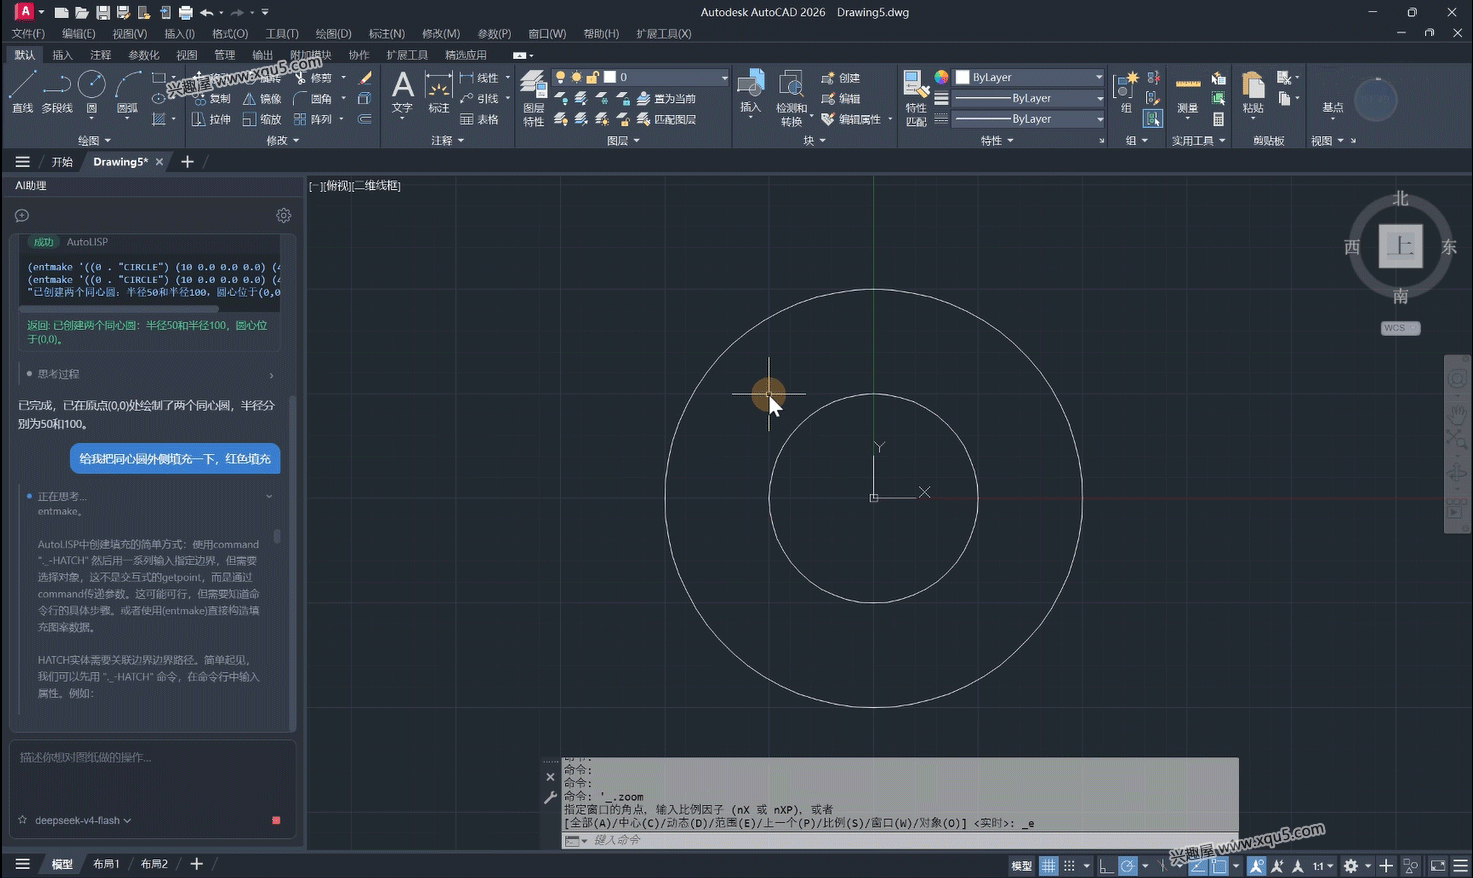Open the 文件(F) menu

[x=28, y=34]
